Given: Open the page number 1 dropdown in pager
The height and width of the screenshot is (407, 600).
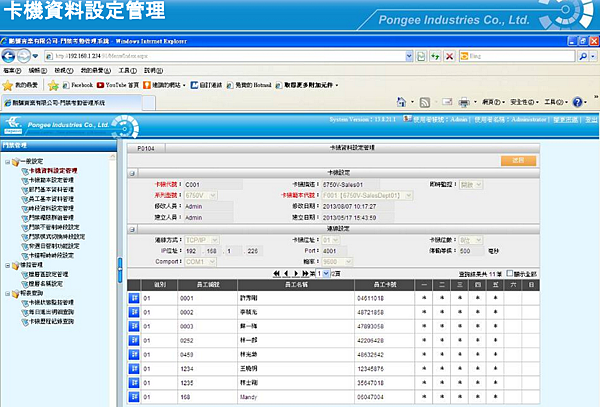Looking at the screenshot, I should (323, 274).
